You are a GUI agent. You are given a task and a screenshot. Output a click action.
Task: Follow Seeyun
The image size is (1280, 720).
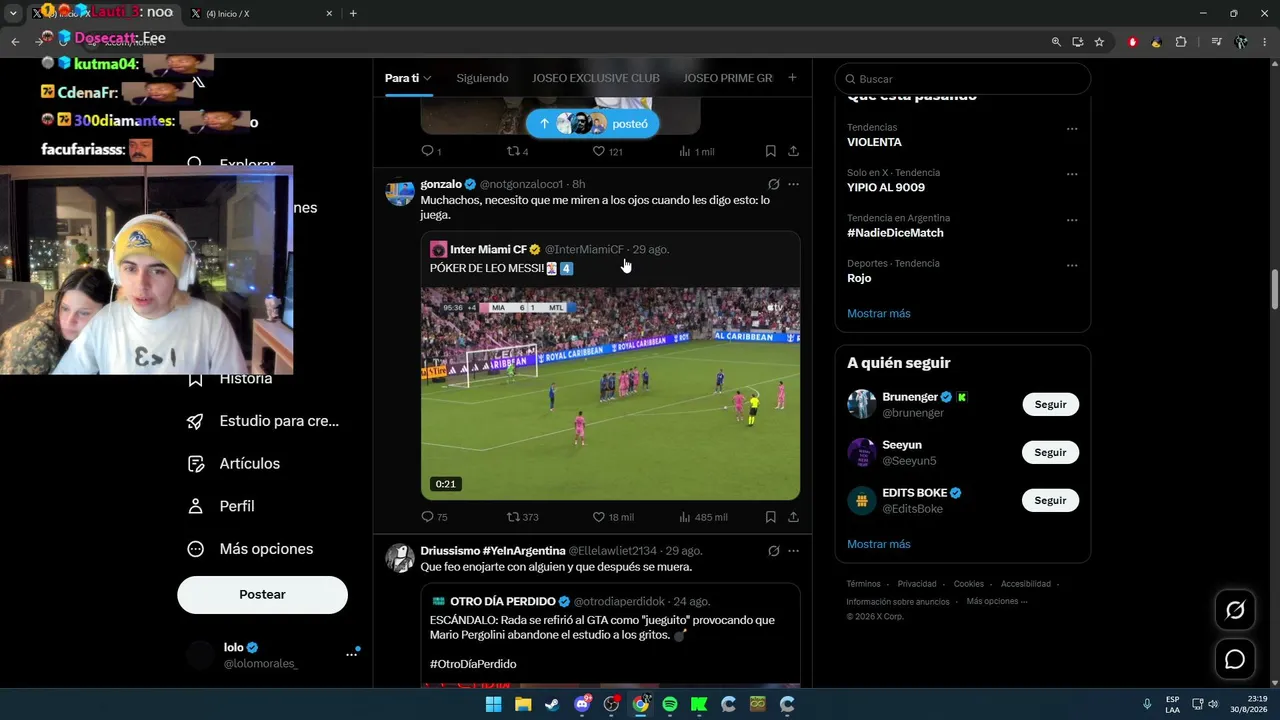[x=1050, y=452]
